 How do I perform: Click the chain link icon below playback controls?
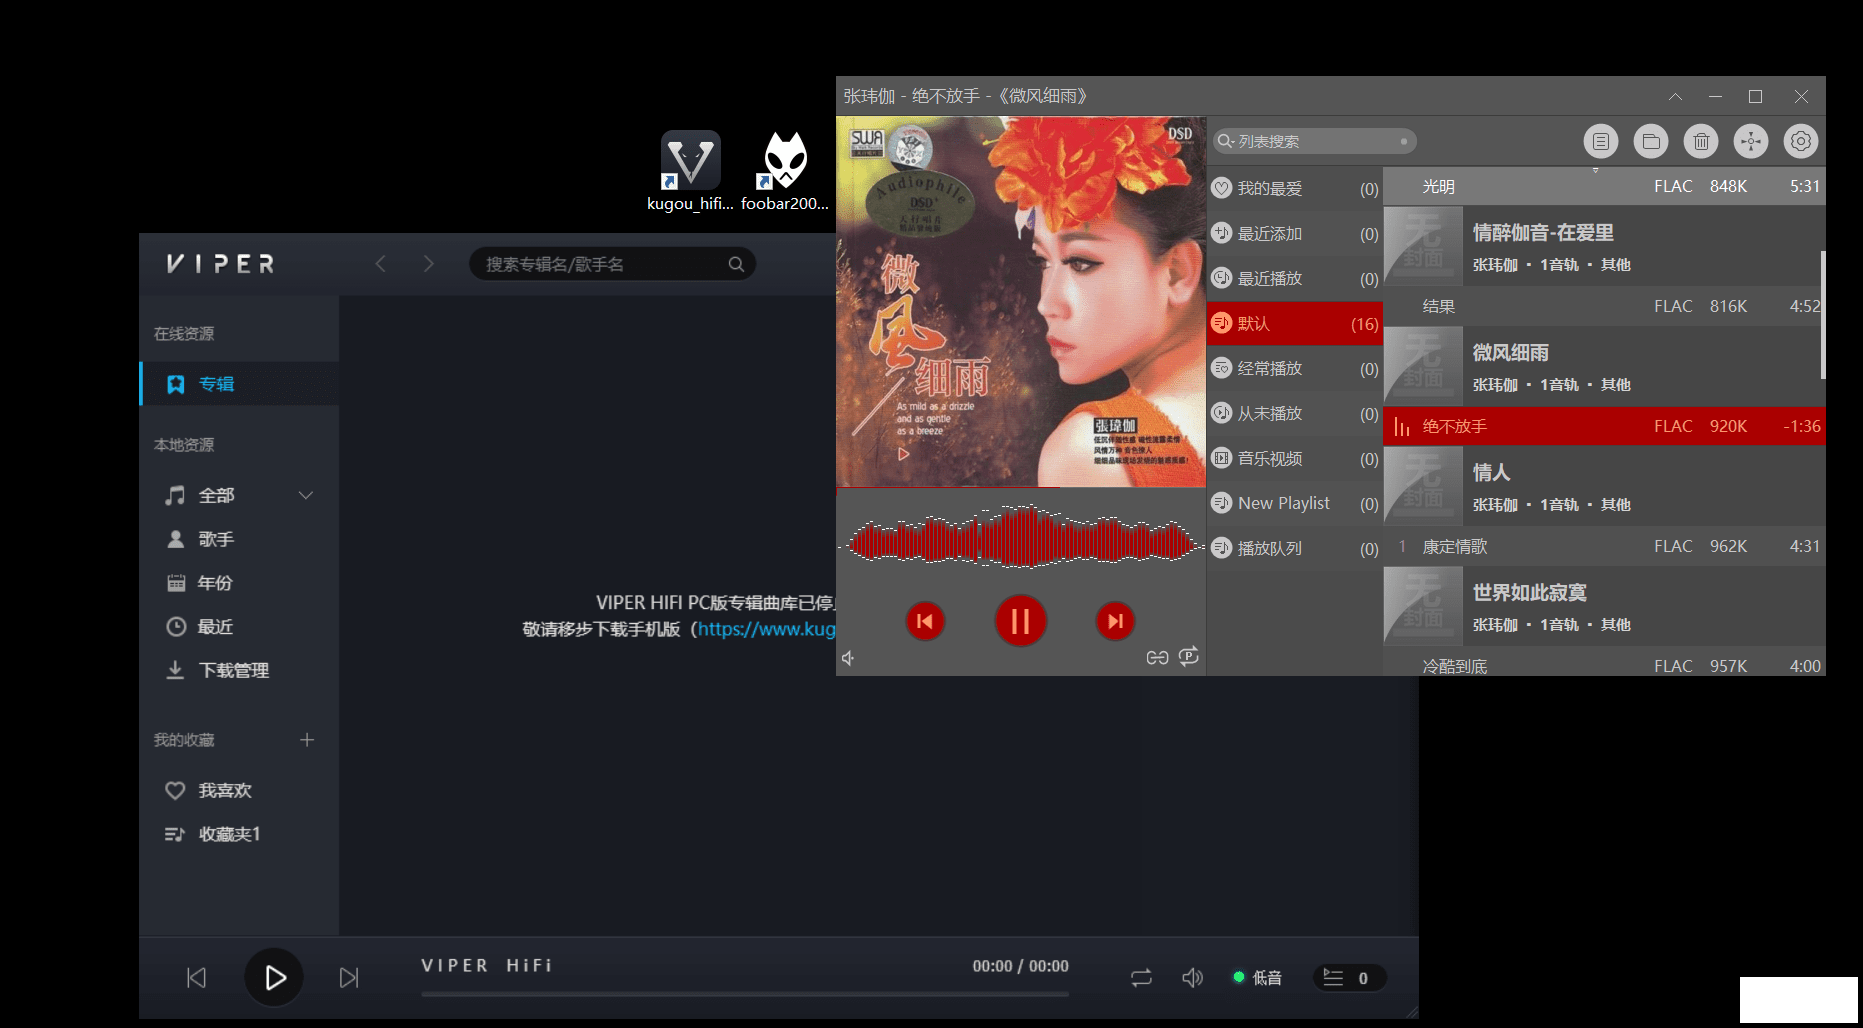click(x=1157, y=658)
